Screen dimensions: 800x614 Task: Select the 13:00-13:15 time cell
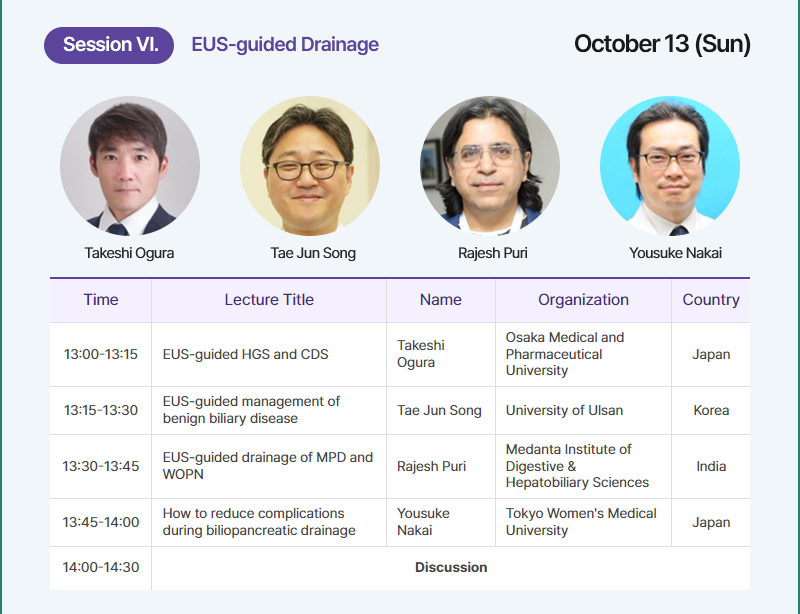point(101,354)
